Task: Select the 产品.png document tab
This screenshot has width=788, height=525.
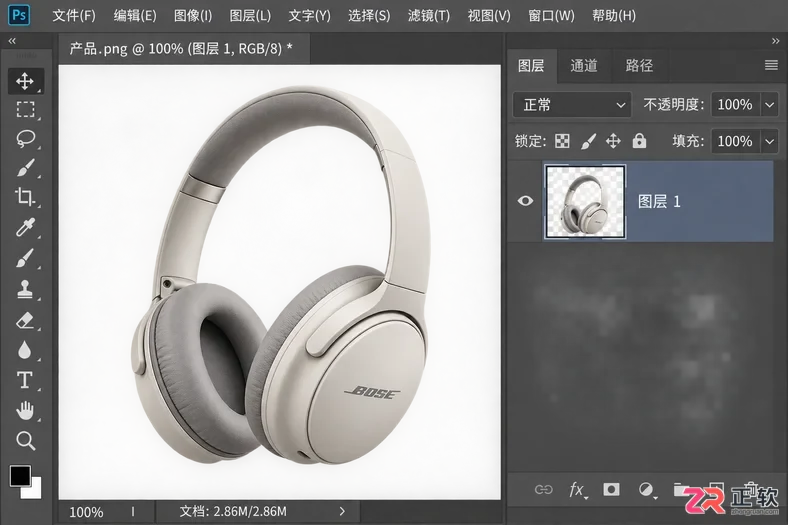Action: 184,49
